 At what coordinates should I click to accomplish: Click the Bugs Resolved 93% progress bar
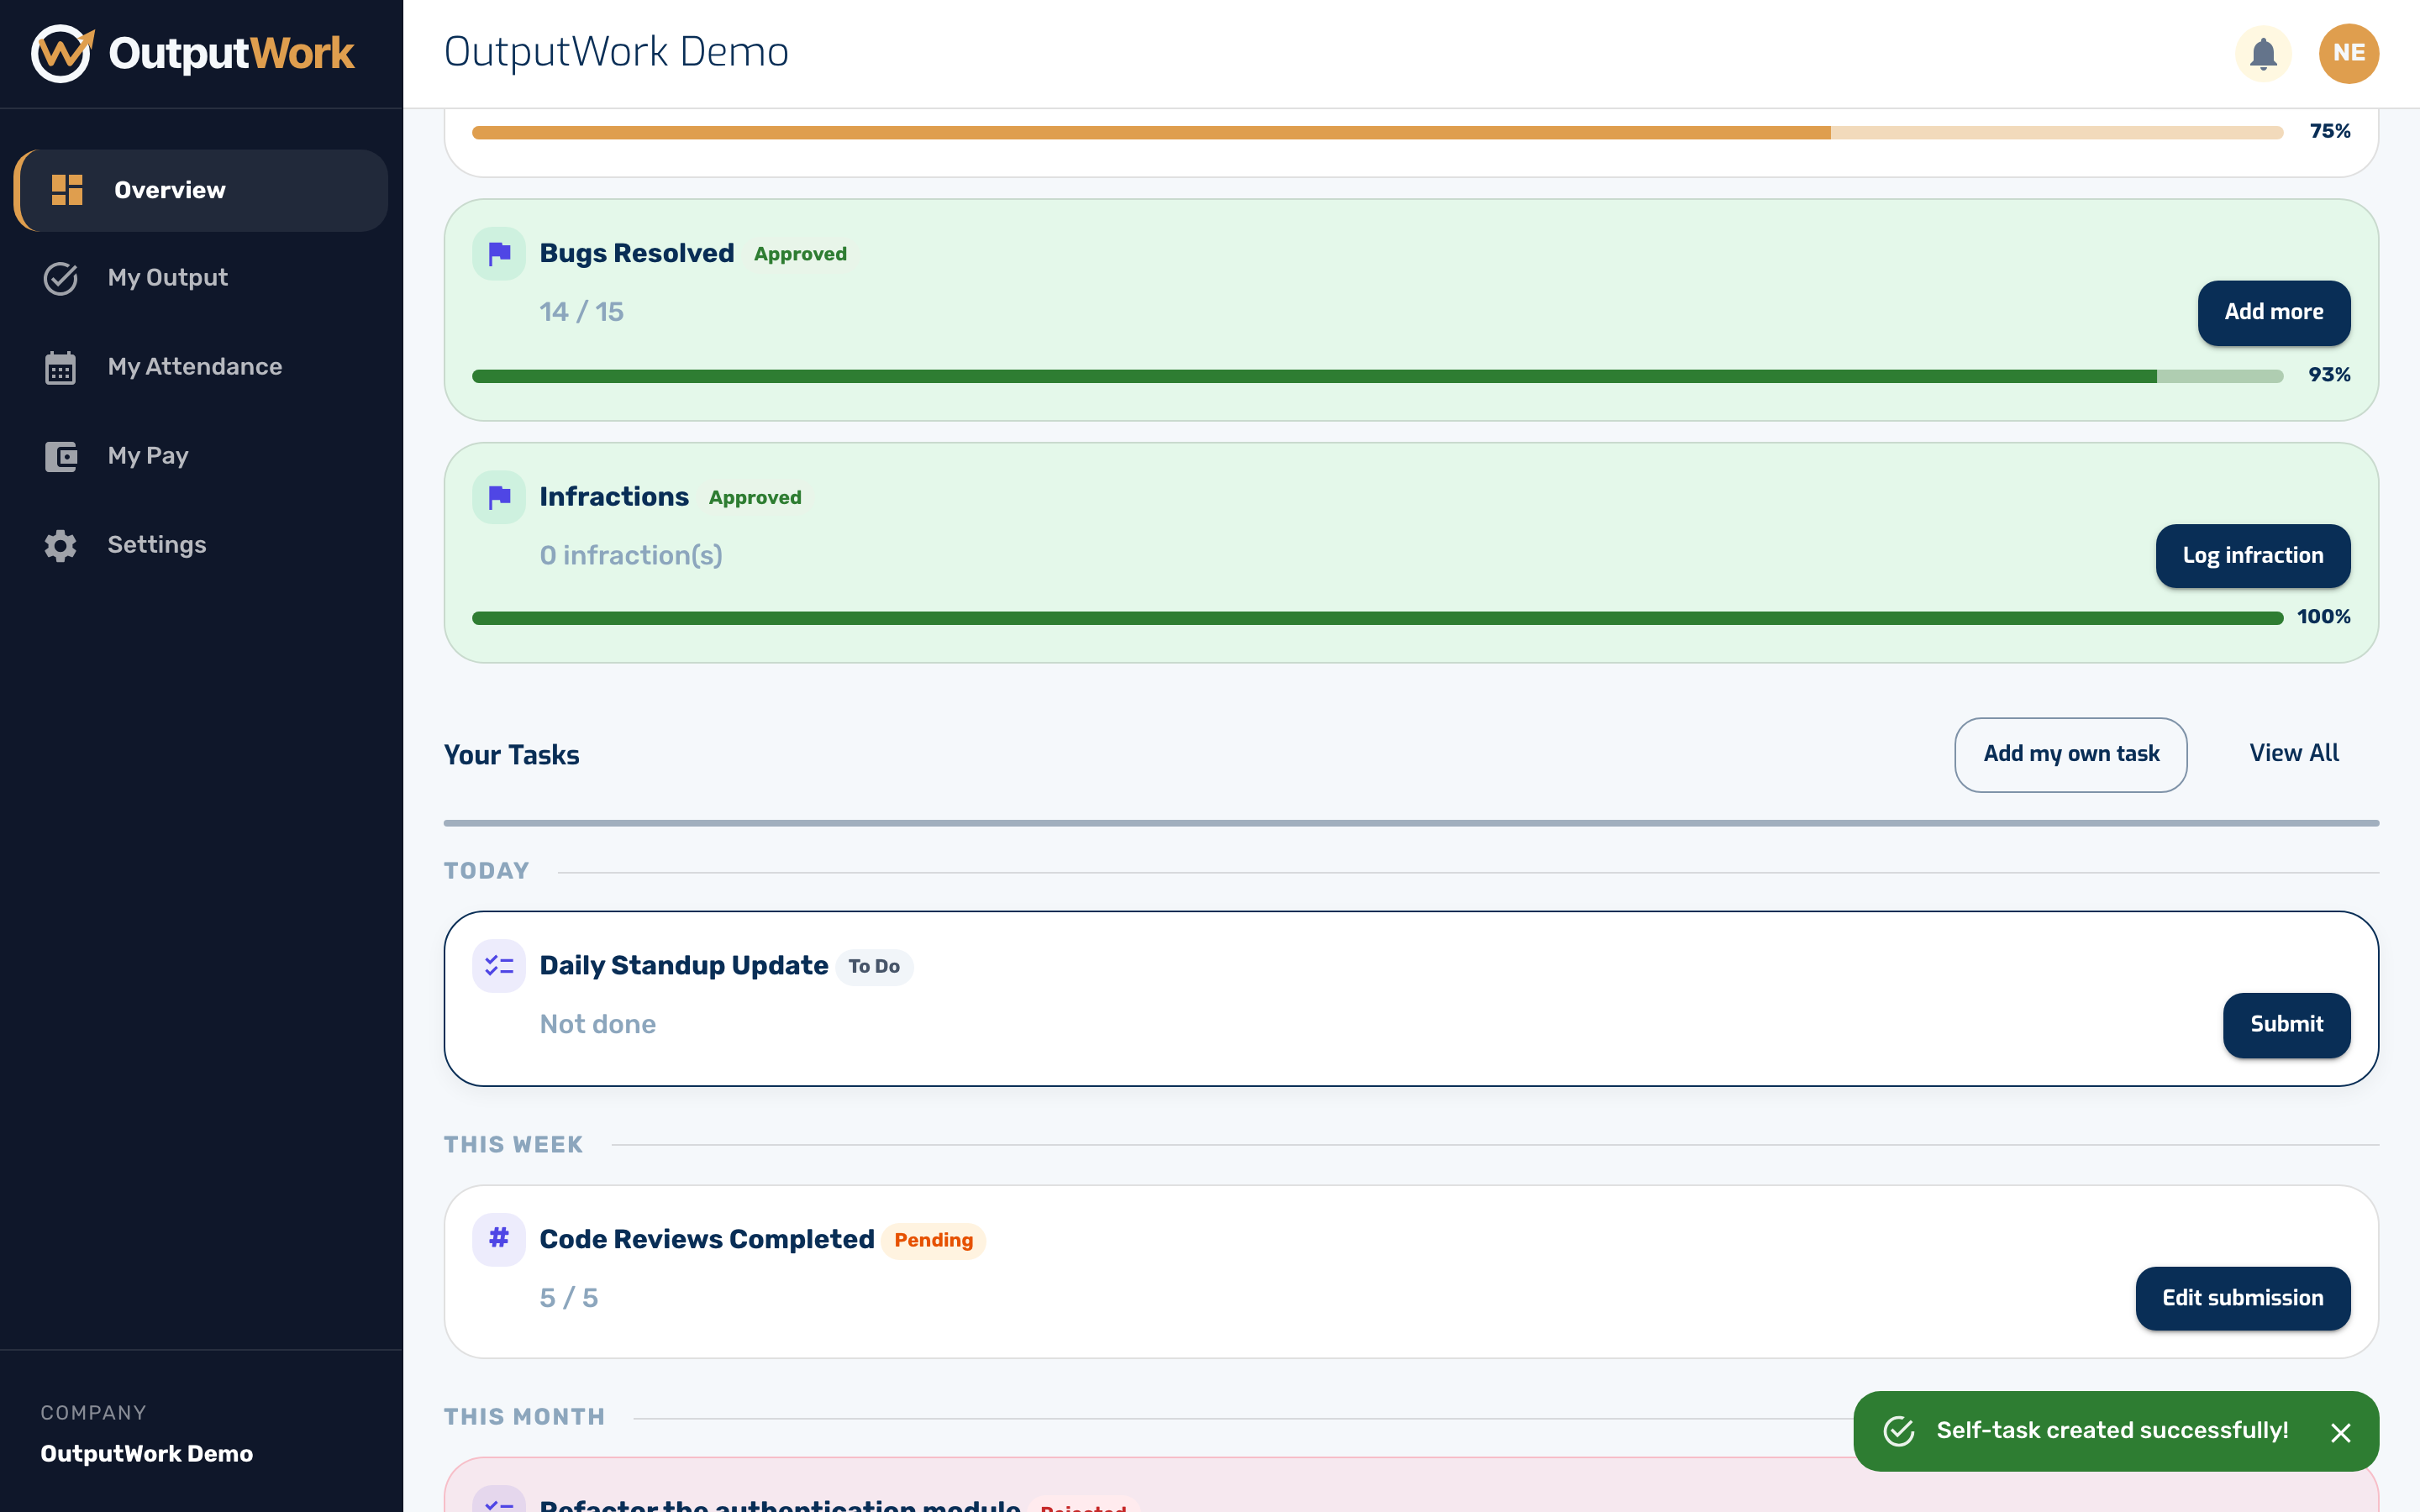[1377, 376]
